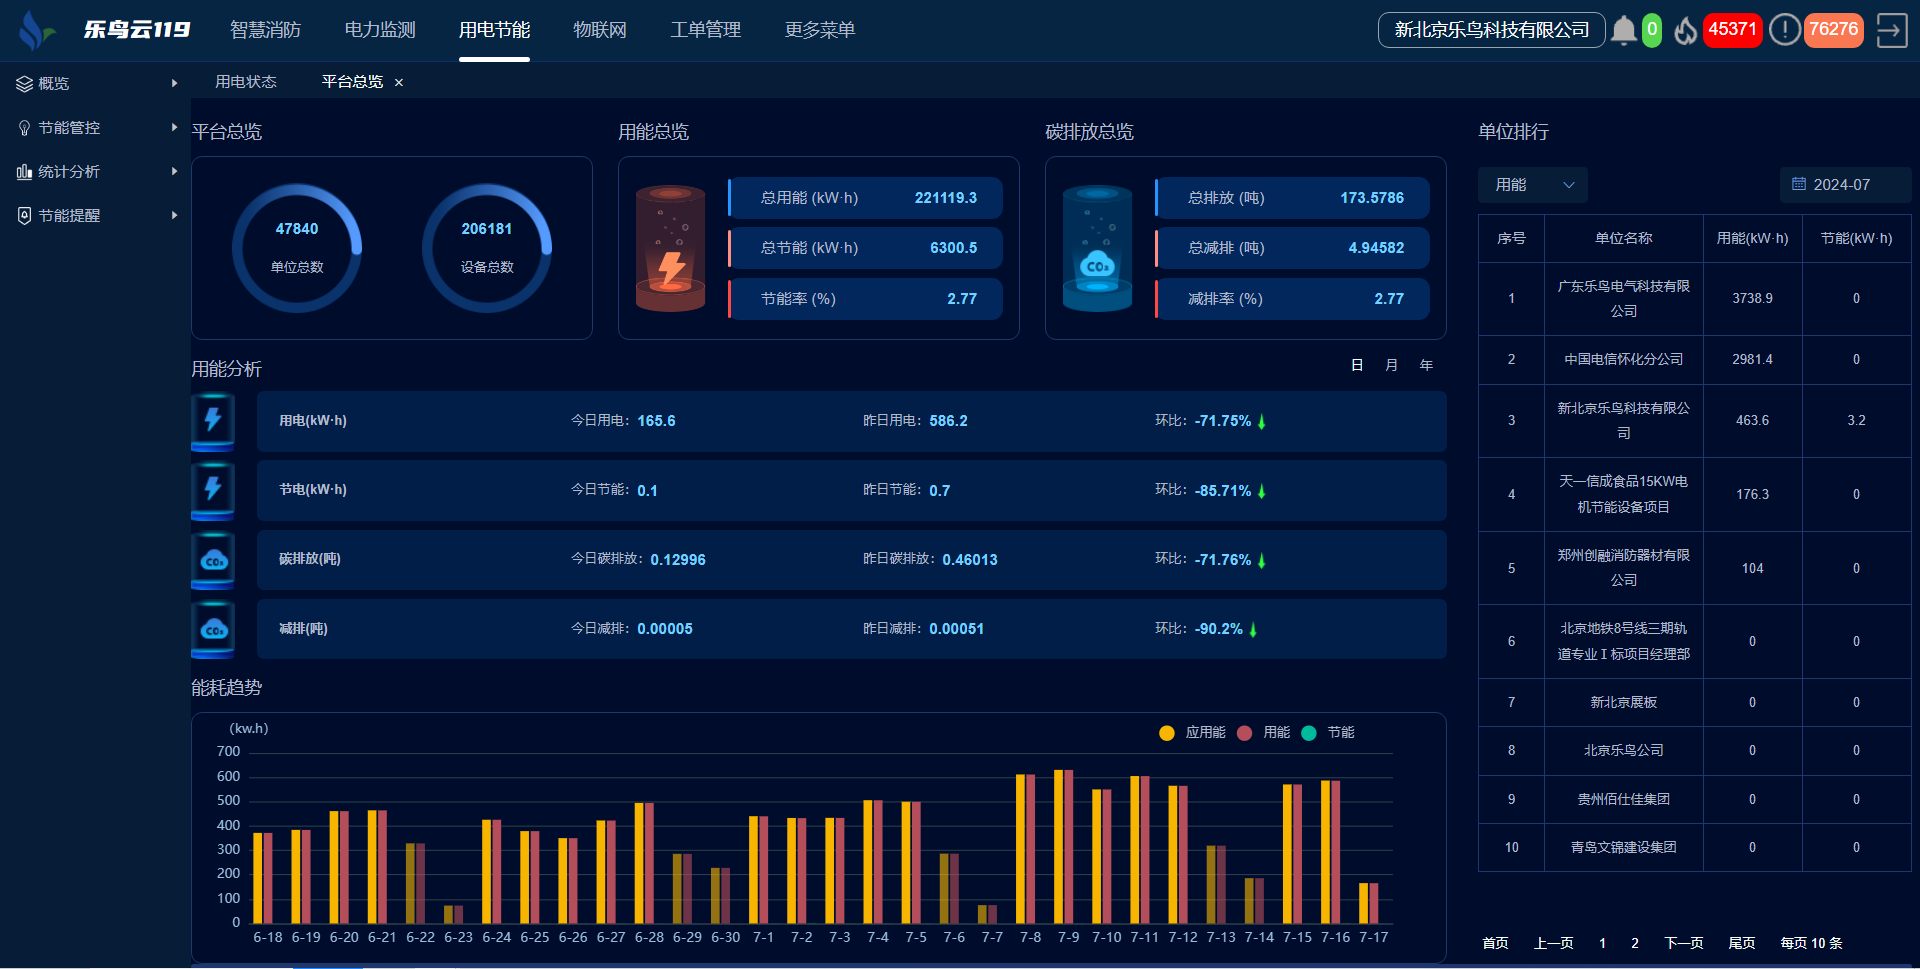Expand the 统计分析 sidebar menu

[x=96, y=172]
